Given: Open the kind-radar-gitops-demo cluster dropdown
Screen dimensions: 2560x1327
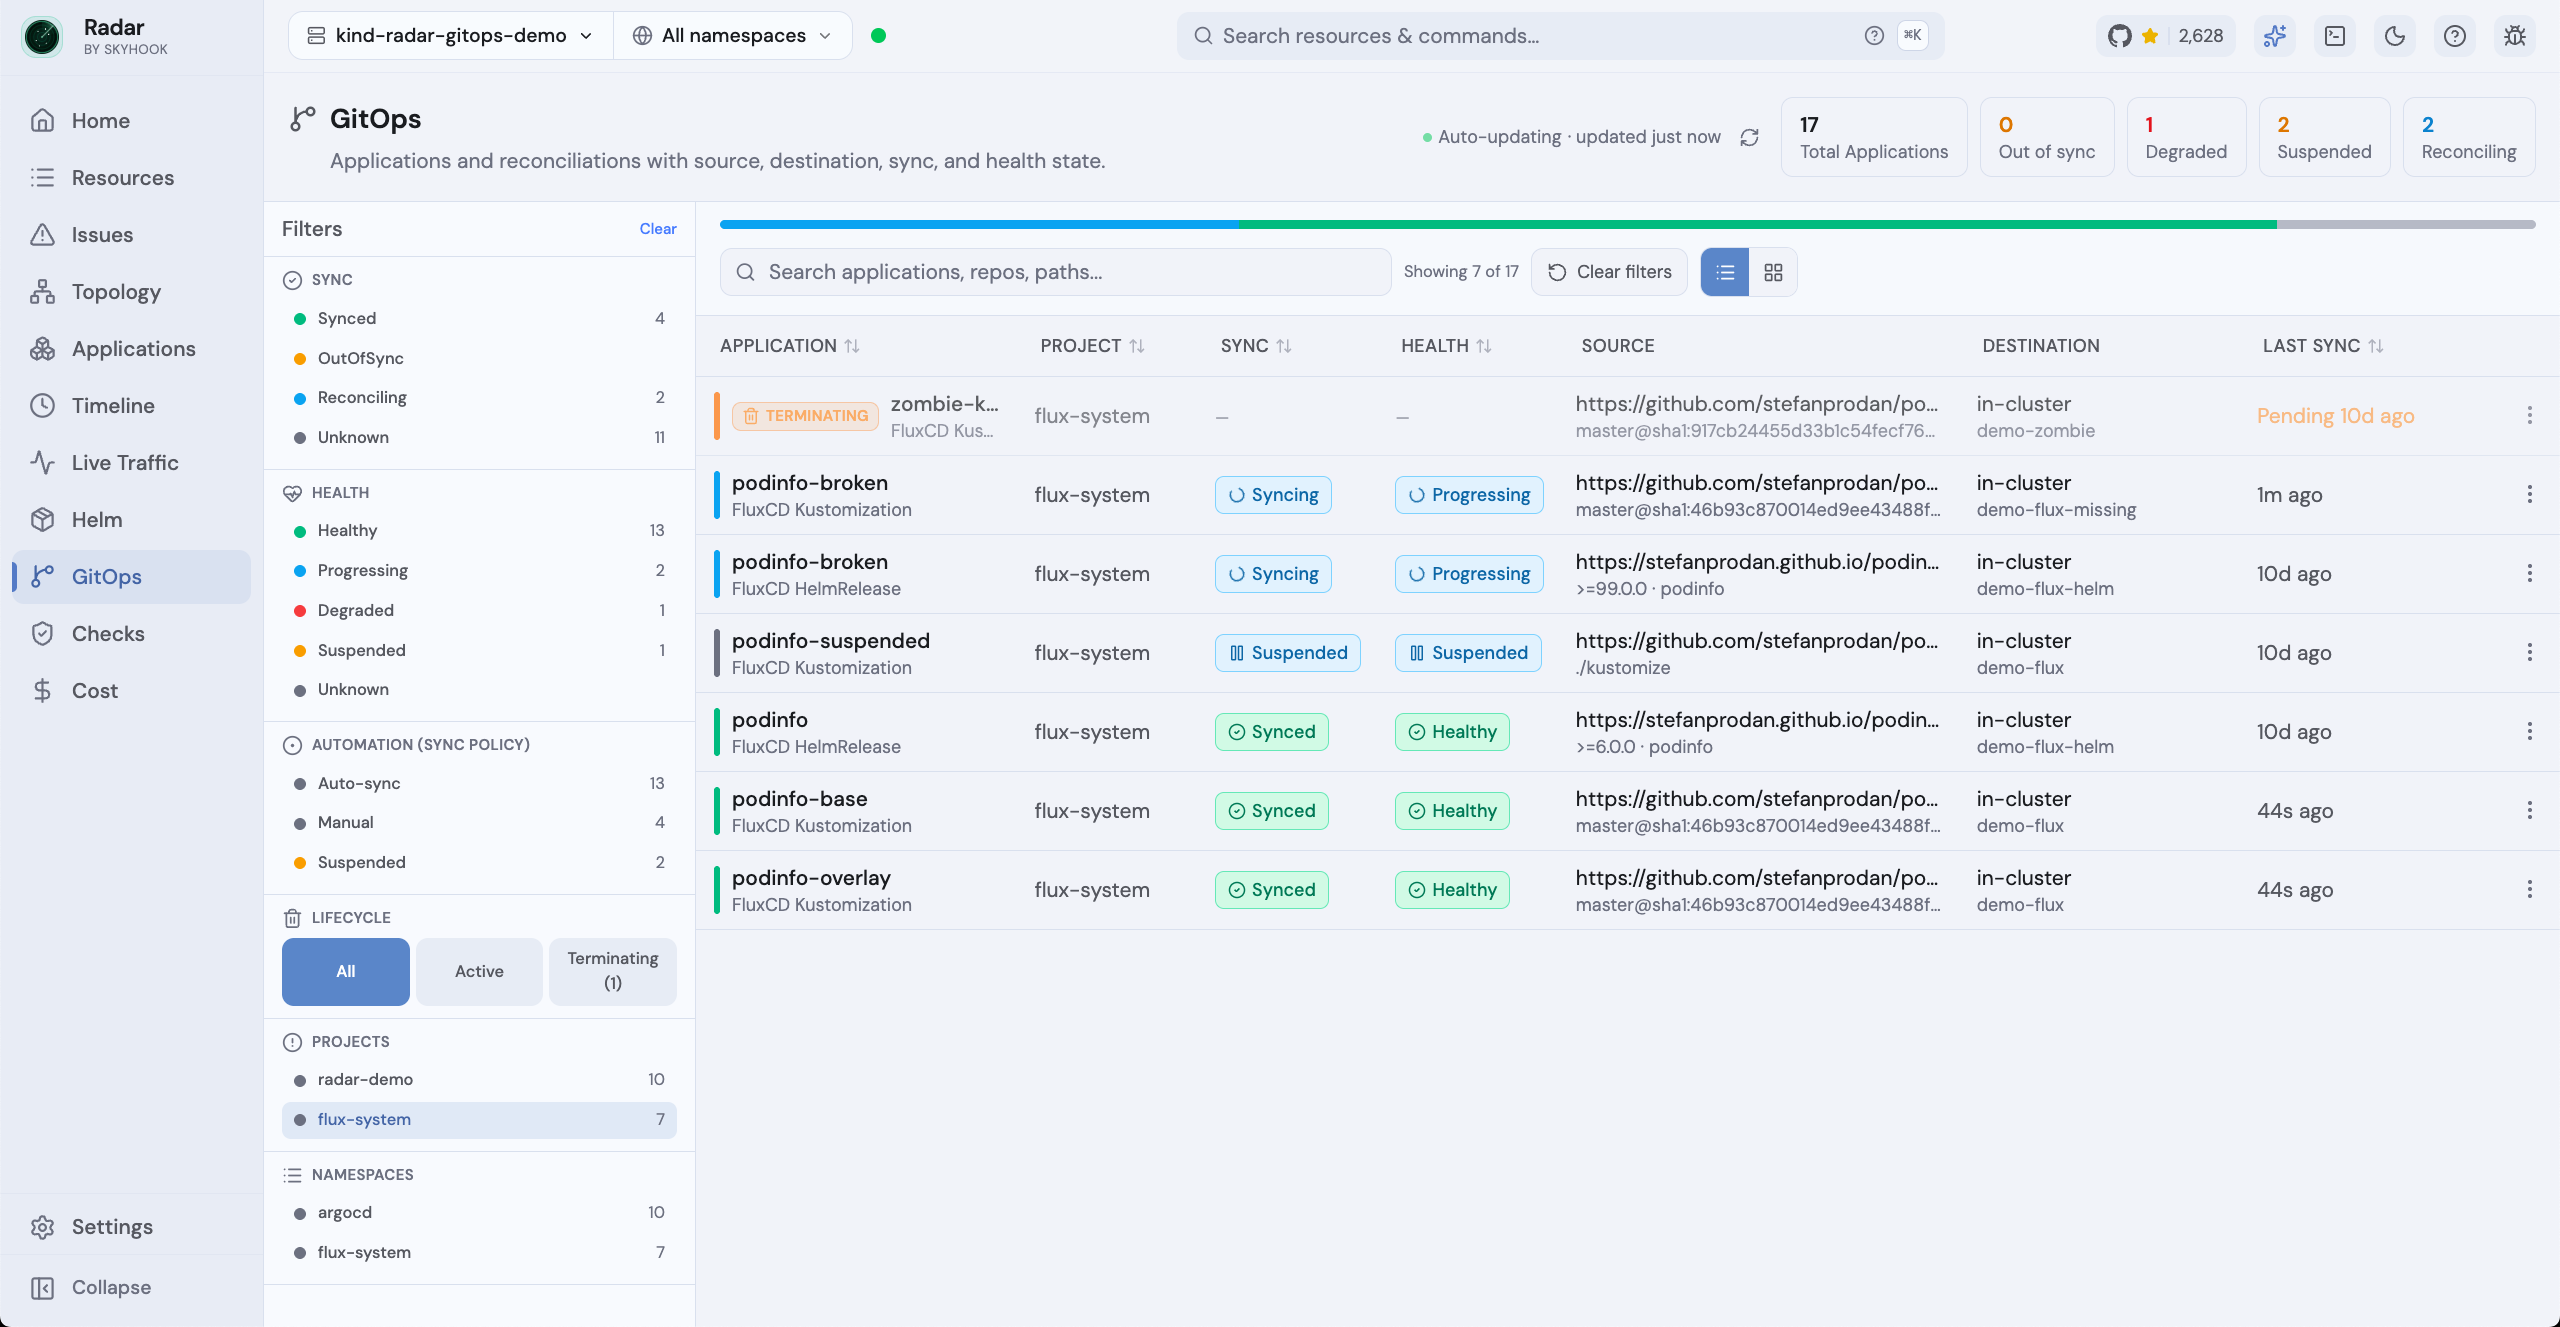Looking at the screenshot, I should 451,36.
